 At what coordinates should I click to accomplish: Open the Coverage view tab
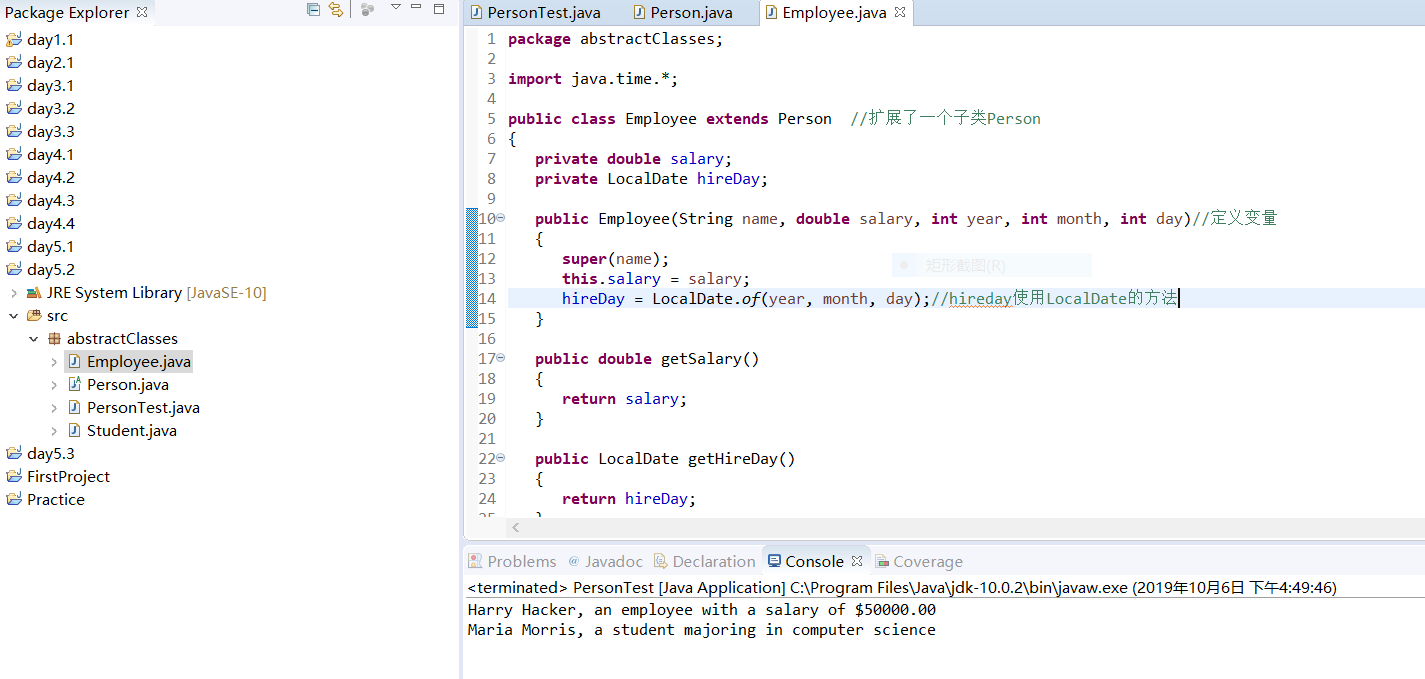tap(927, 562)
